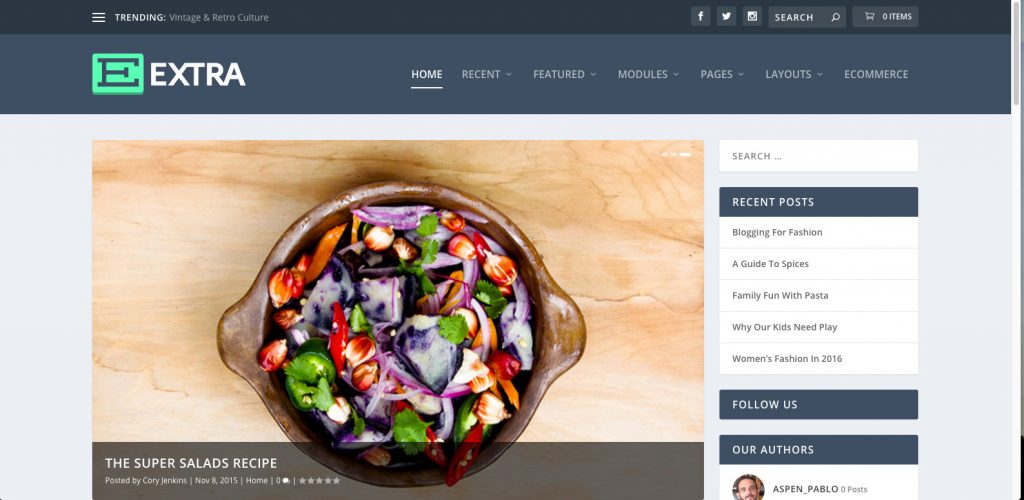Image resolution: width=1024 pixels, height=500 pixels.
Task: Open the A Guide To Spices link
Action: [771, 264]
